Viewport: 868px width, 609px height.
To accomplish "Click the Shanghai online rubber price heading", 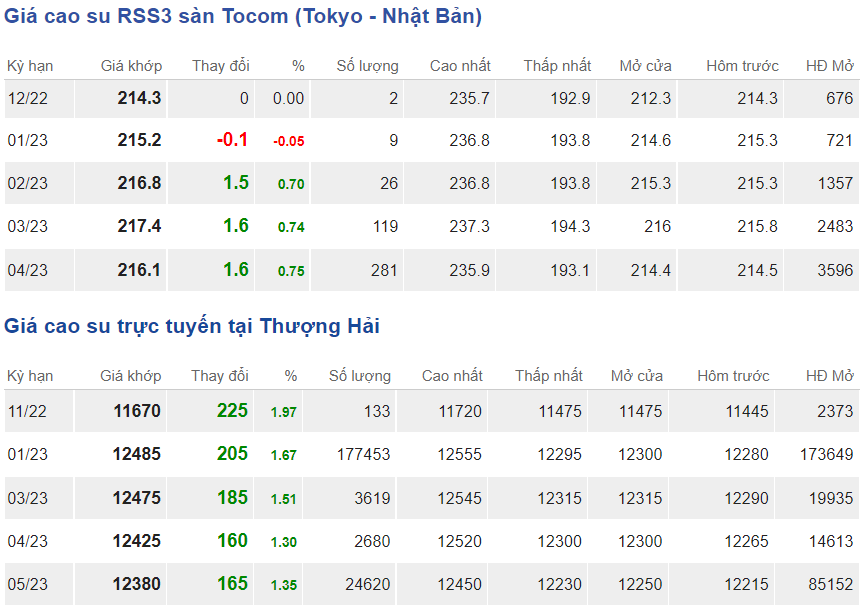I will [x=192, y=326].
